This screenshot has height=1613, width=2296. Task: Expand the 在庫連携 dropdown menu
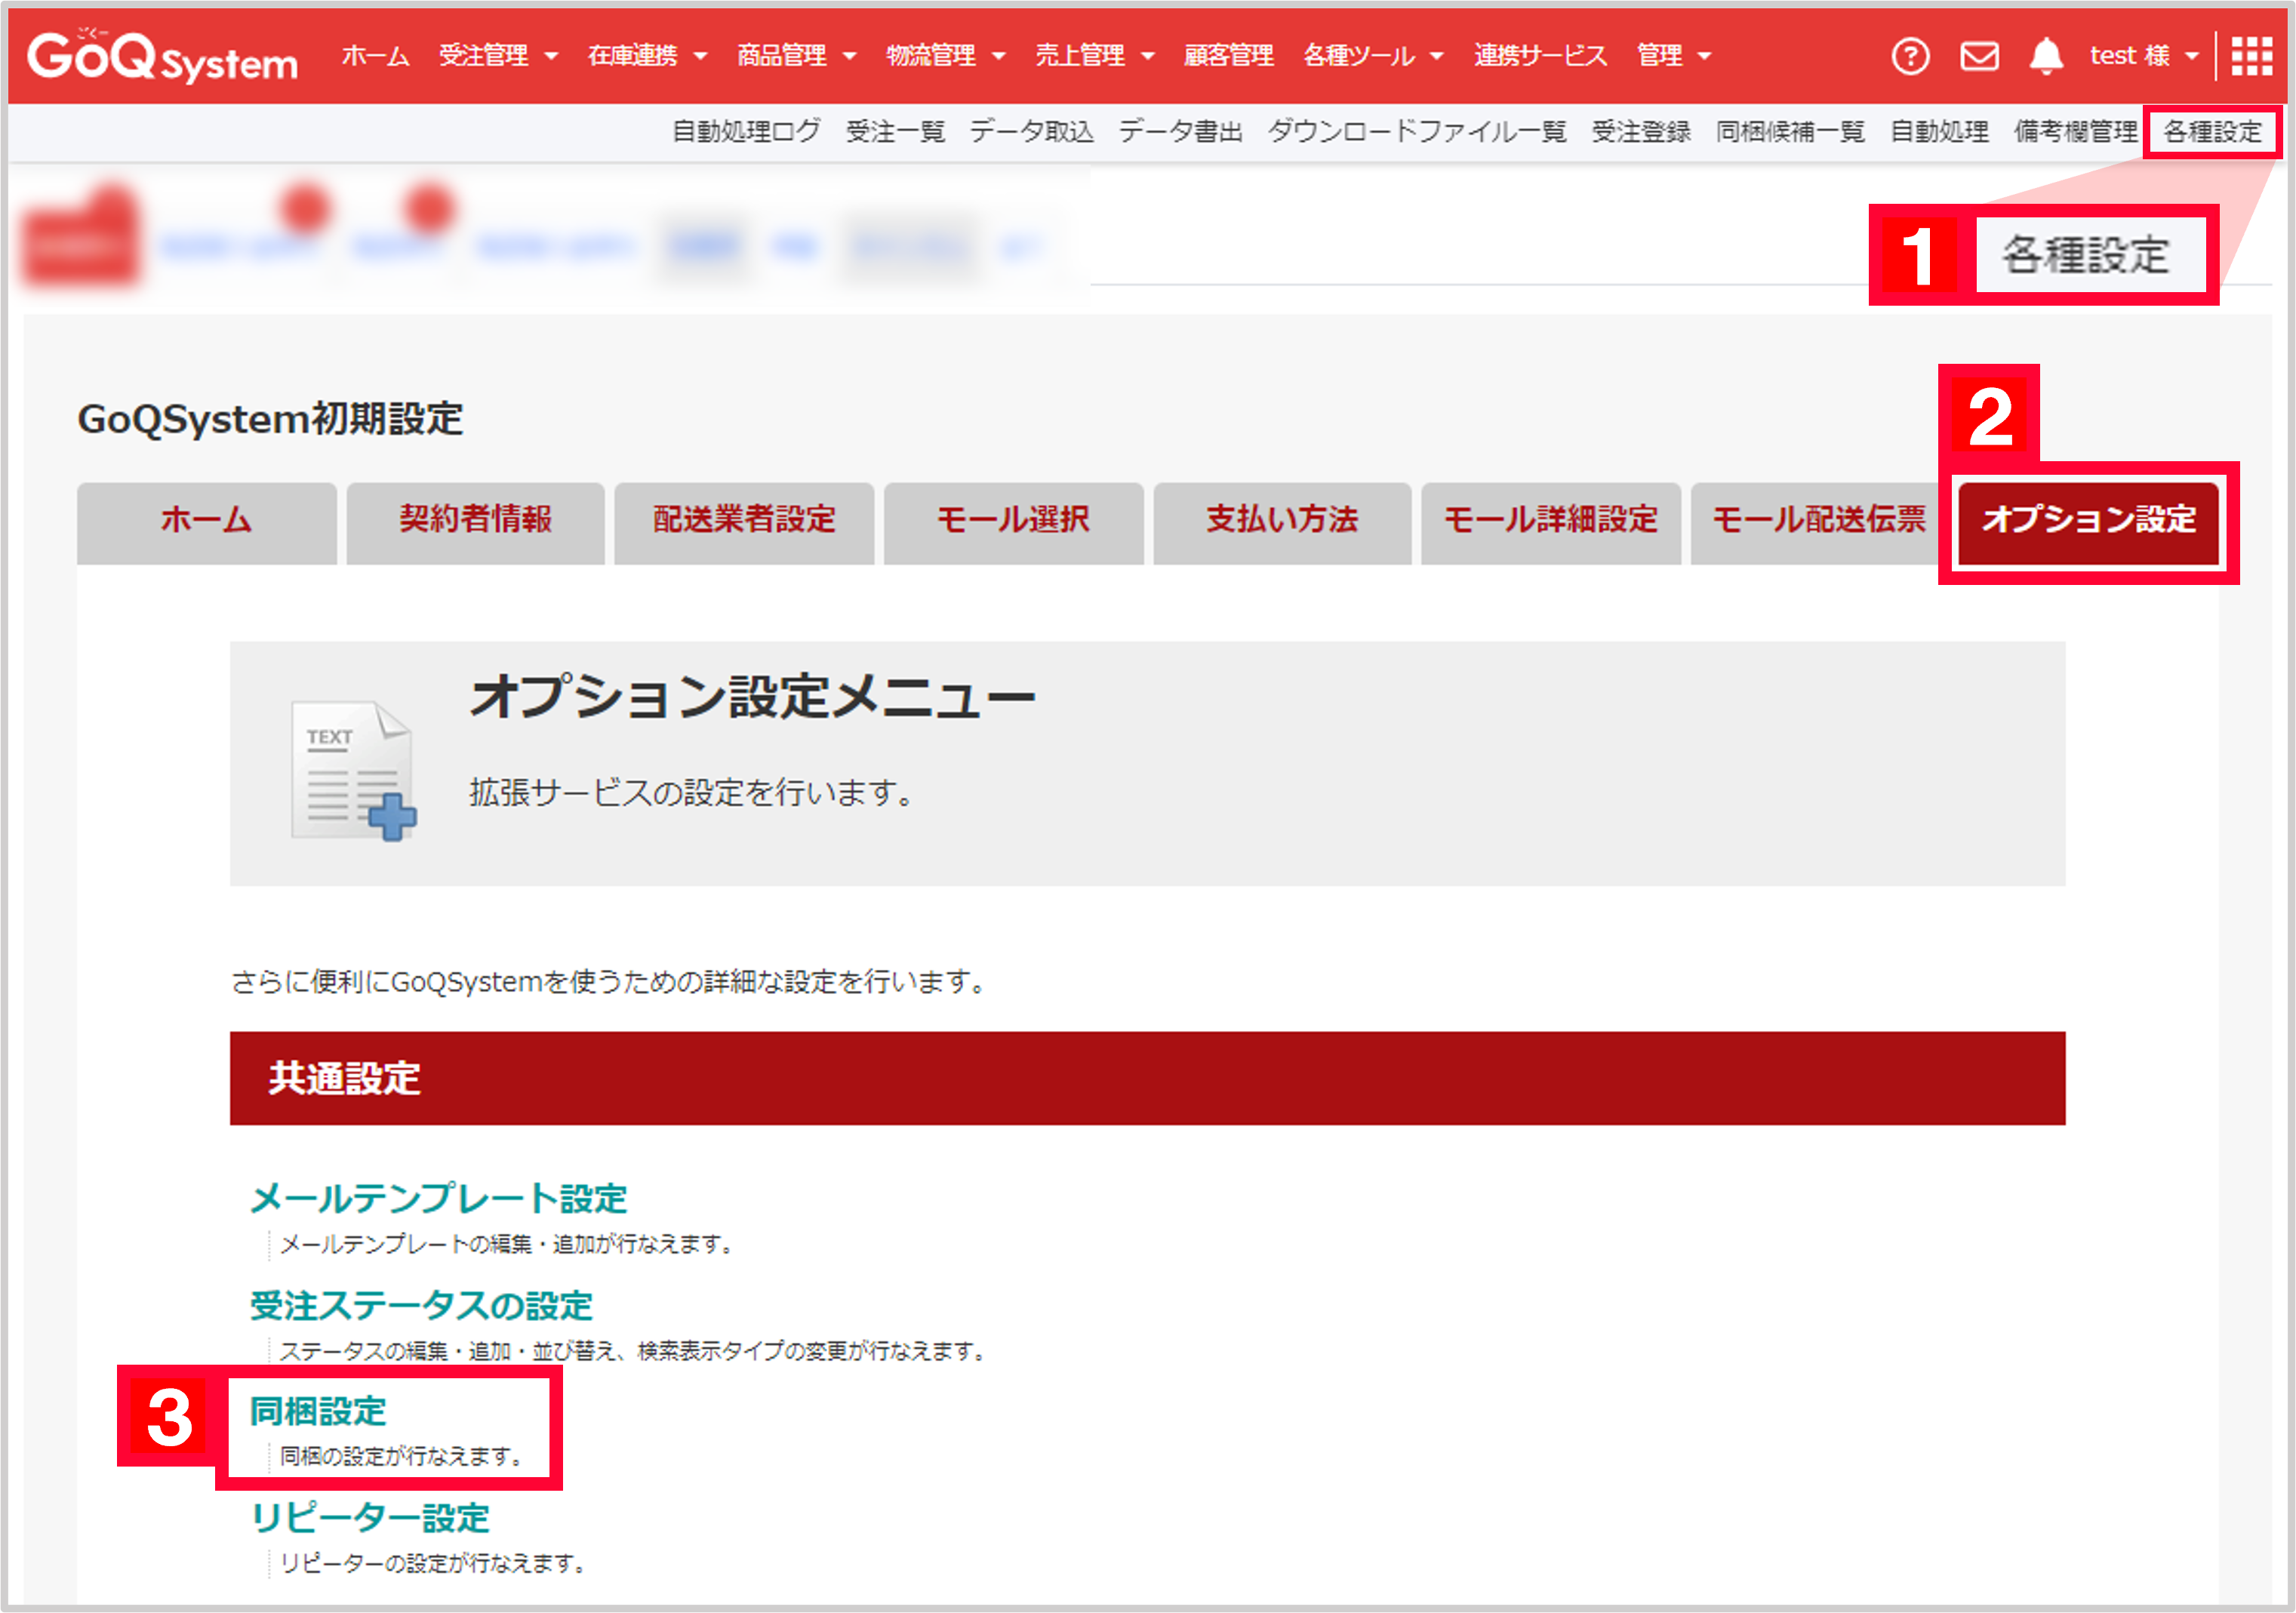click(x=647, y=56)
